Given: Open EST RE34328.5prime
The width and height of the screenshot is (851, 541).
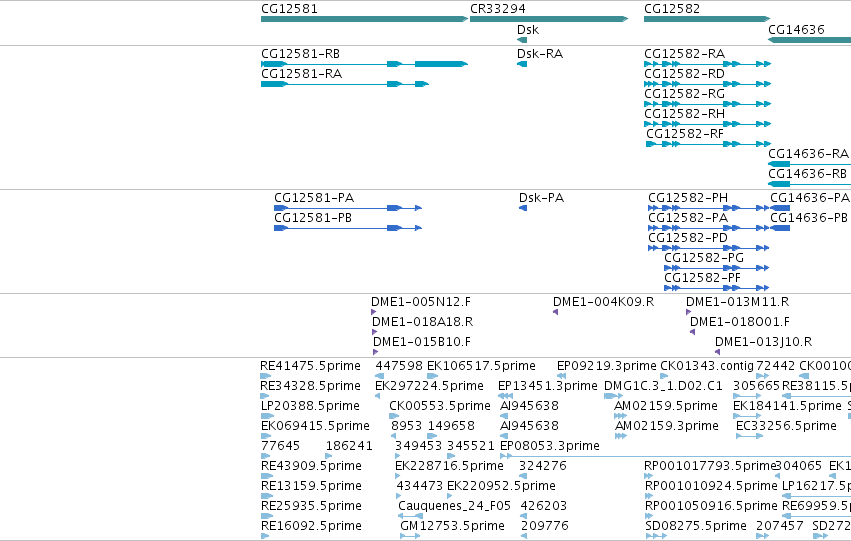Looking at the screenshot, I should tap(265, 396).
